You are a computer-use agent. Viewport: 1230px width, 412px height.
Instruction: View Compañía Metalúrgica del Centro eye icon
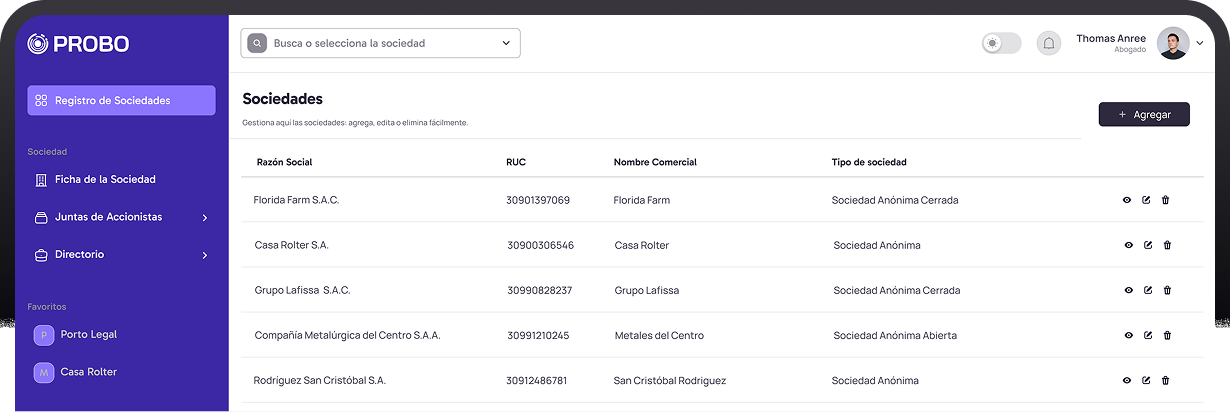pos(1129,335)
